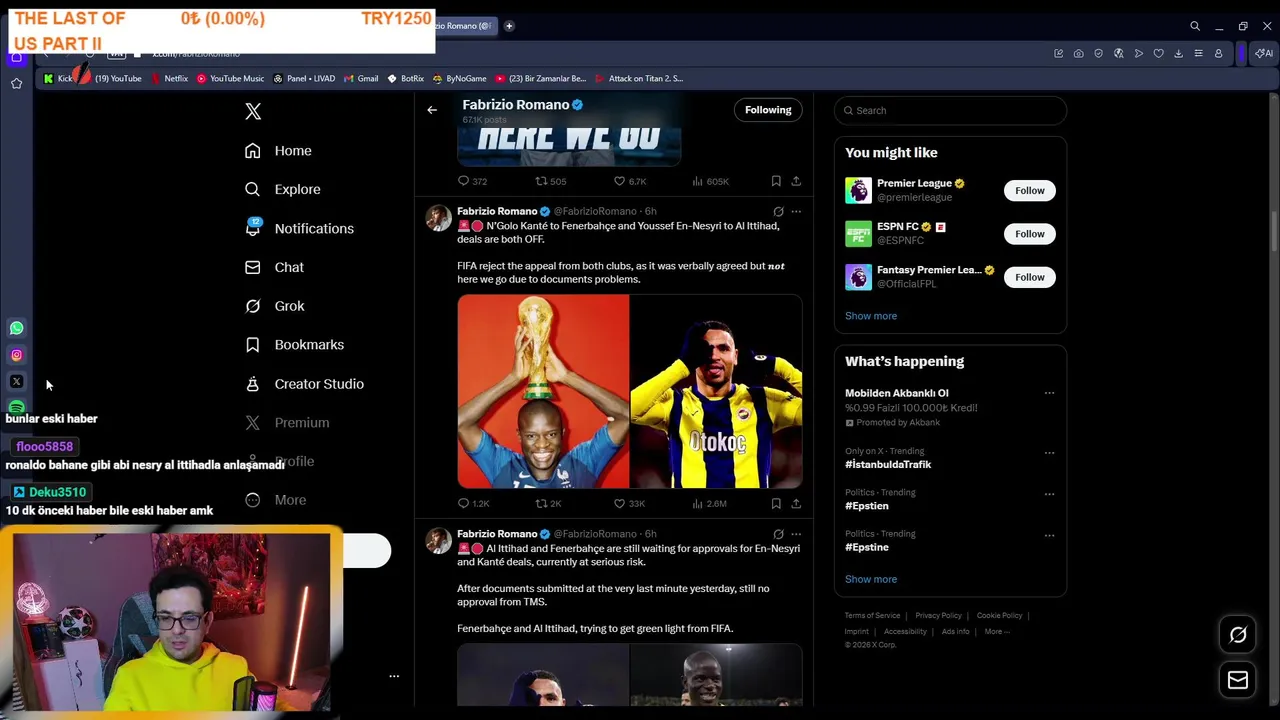The image size is (1280, 720).
Task: Open the Home page in X
Action: (x=278, y=150)
